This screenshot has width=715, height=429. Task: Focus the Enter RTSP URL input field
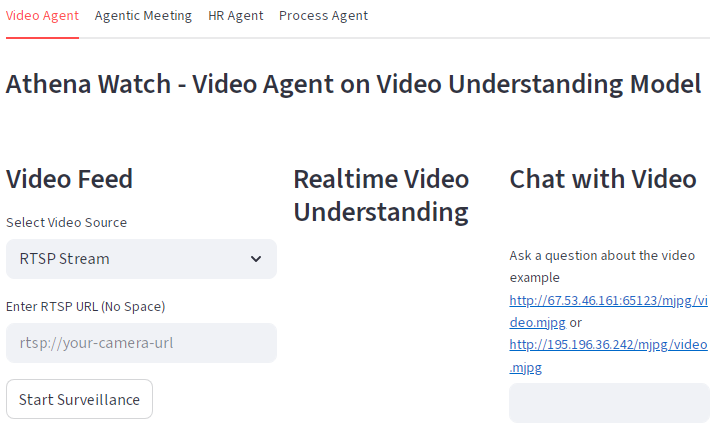[140, 343]
